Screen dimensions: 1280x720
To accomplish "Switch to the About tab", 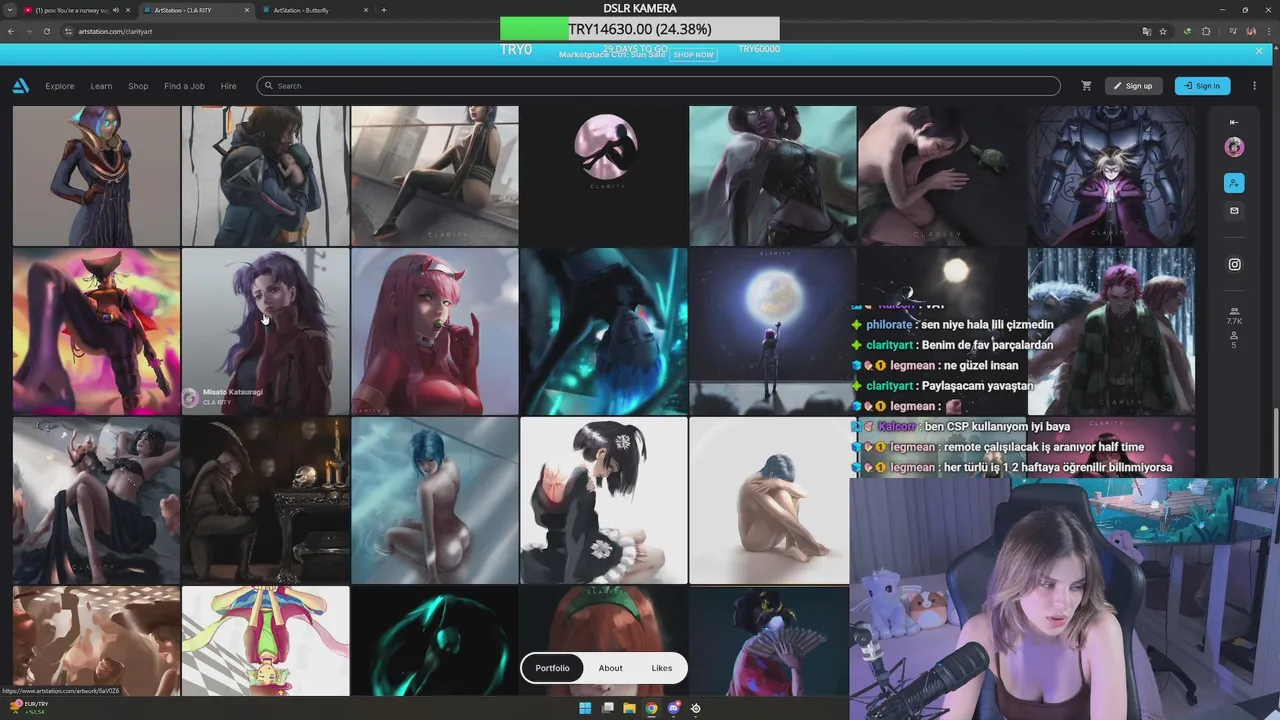I will [610, 668].
